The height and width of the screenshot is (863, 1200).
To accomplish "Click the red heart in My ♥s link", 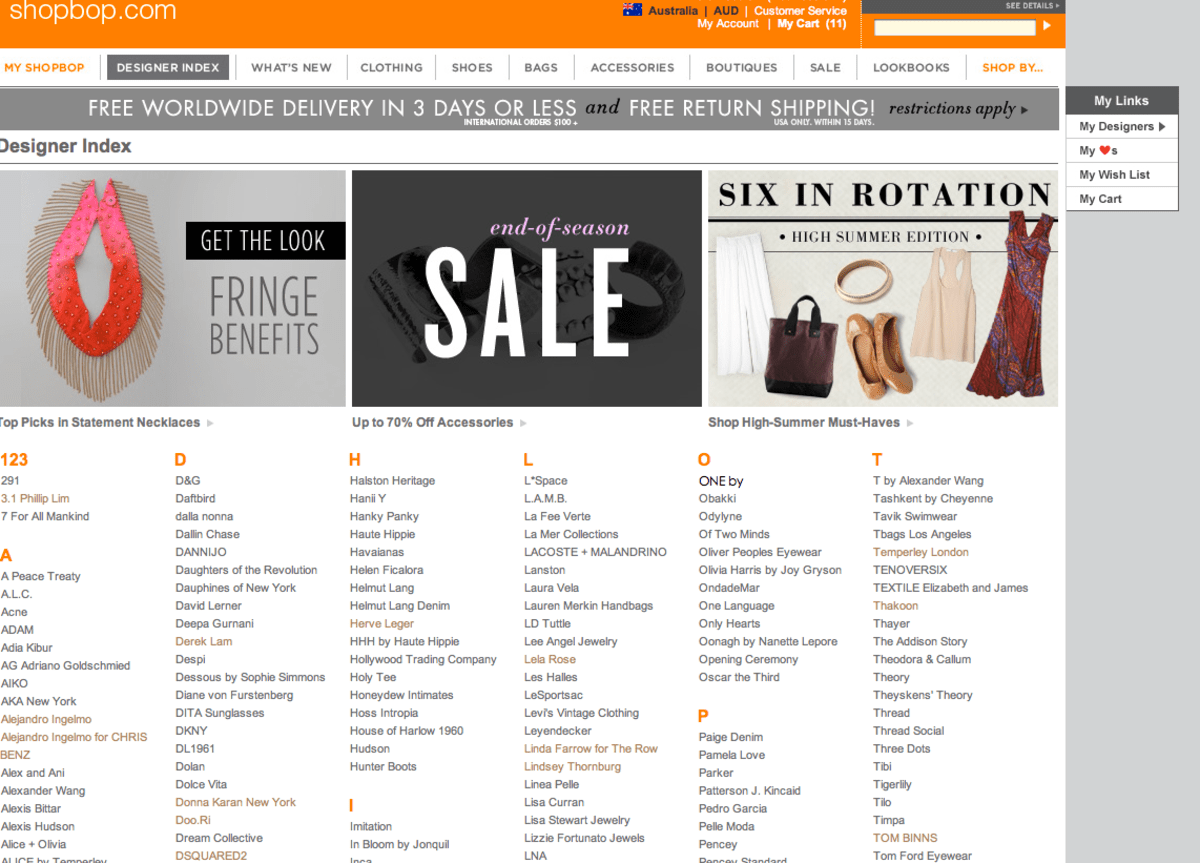I will pyautogui.click(x=1104, y=150).
